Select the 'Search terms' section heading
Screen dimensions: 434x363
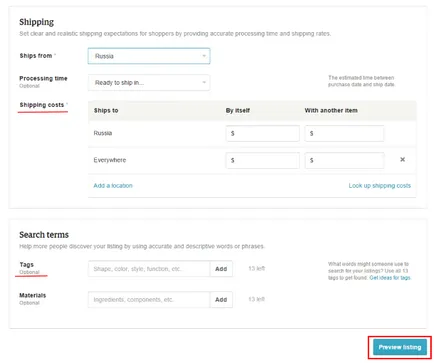[x=44, y=235]
